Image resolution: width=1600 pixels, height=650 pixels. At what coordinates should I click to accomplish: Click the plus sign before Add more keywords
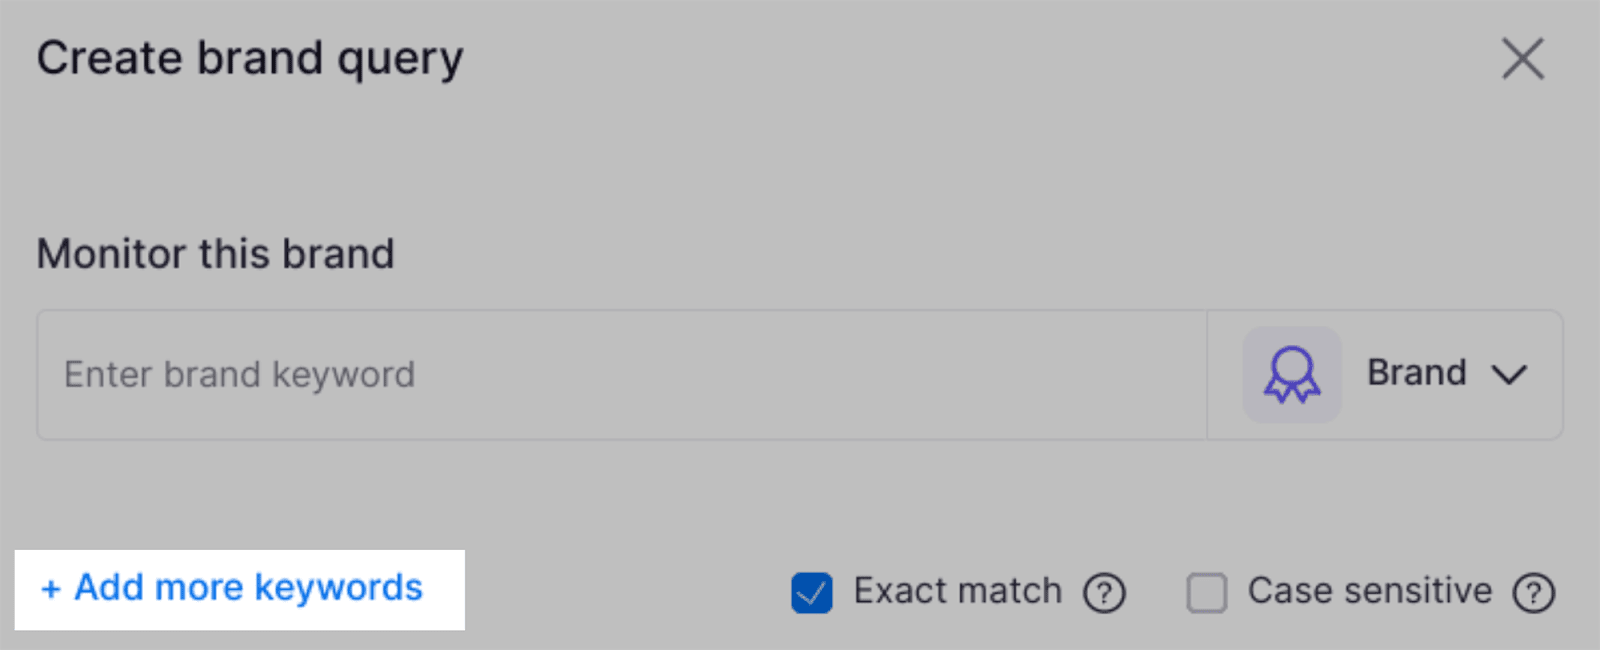coord(51,589)
